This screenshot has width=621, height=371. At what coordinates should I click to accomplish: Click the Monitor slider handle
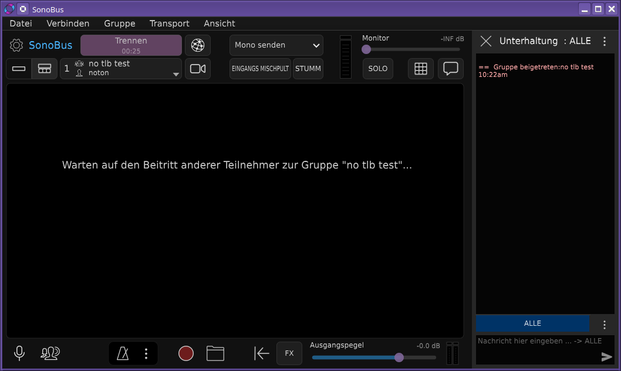[366, 49]
